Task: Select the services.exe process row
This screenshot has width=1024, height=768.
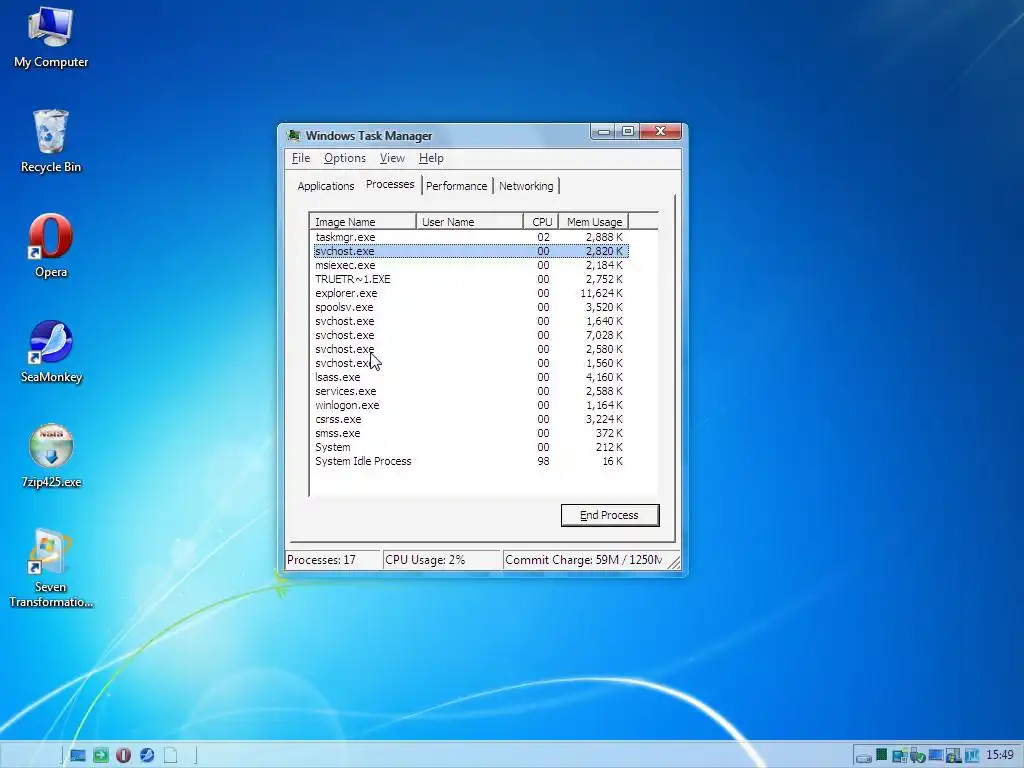Action: point(470,391)
